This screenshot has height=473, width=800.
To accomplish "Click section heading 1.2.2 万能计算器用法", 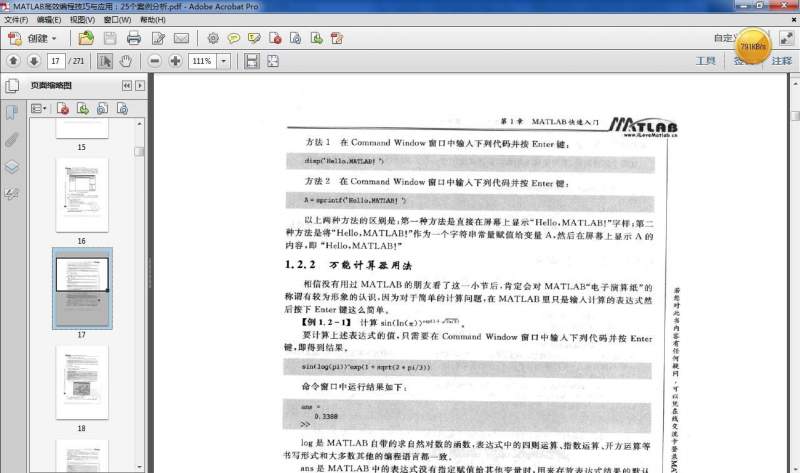I will coord(348,265).
